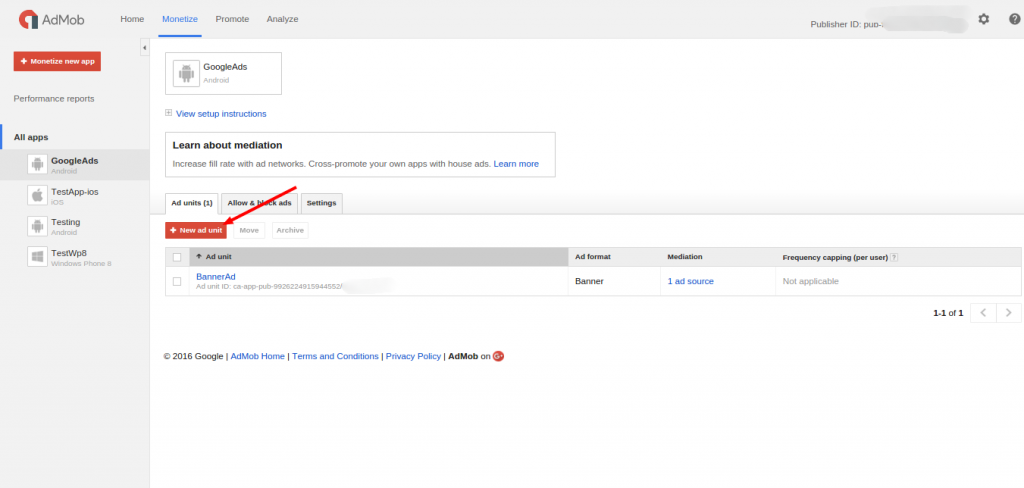Click Apple icon beside TestApp-ios

38,195
